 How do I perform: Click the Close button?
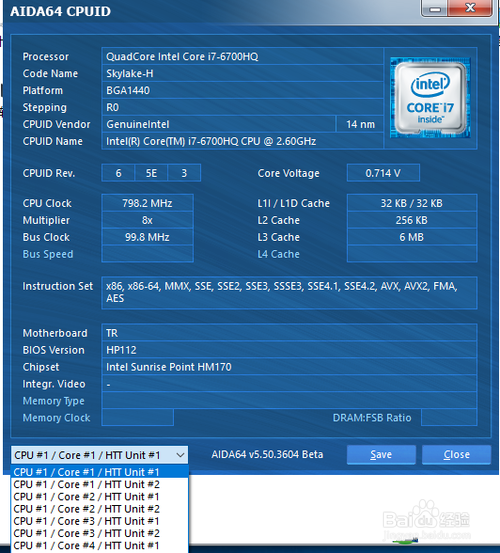456,455
